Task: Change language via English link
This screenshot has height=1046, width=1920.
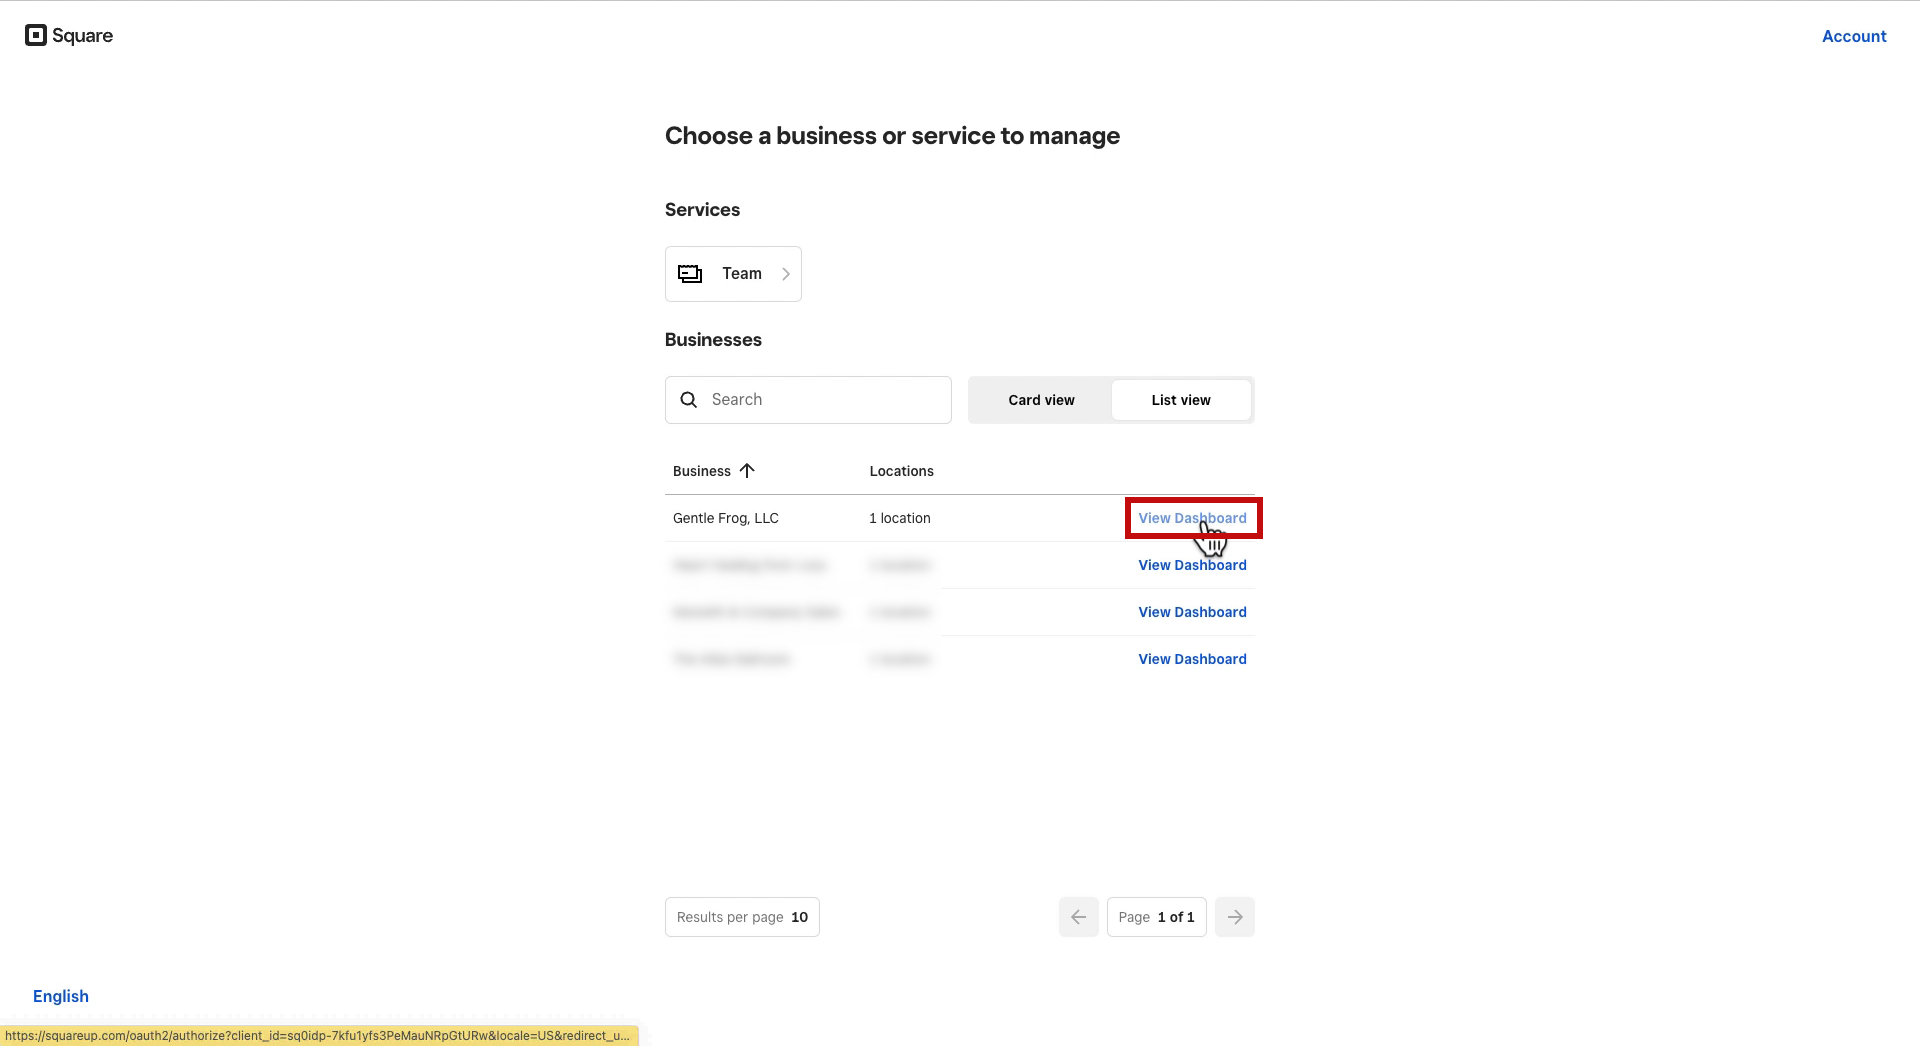Action: (x=61, y=996)
